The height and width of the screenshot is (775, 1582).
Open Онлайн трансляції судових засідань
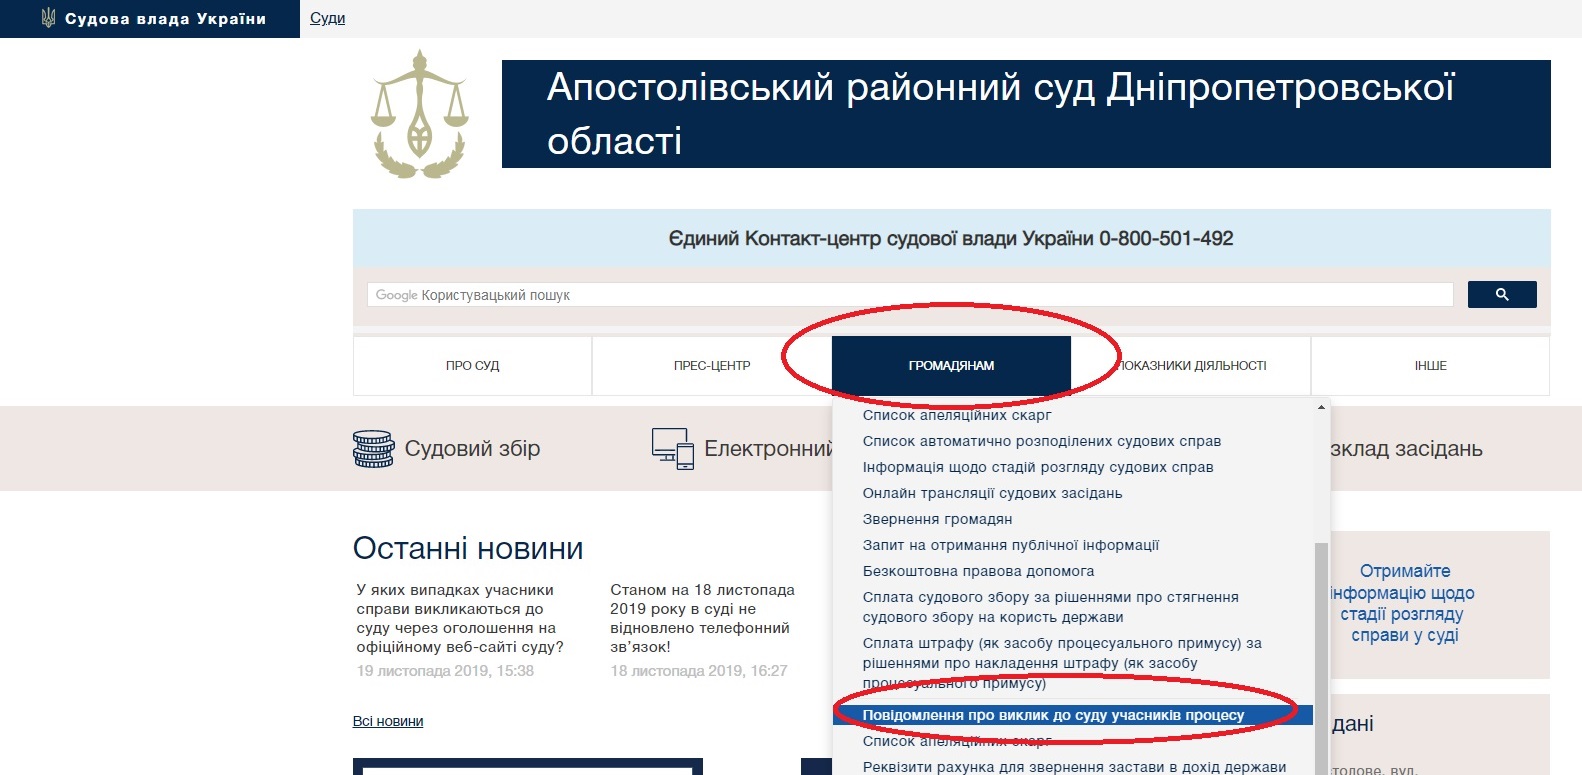point(992,493)
